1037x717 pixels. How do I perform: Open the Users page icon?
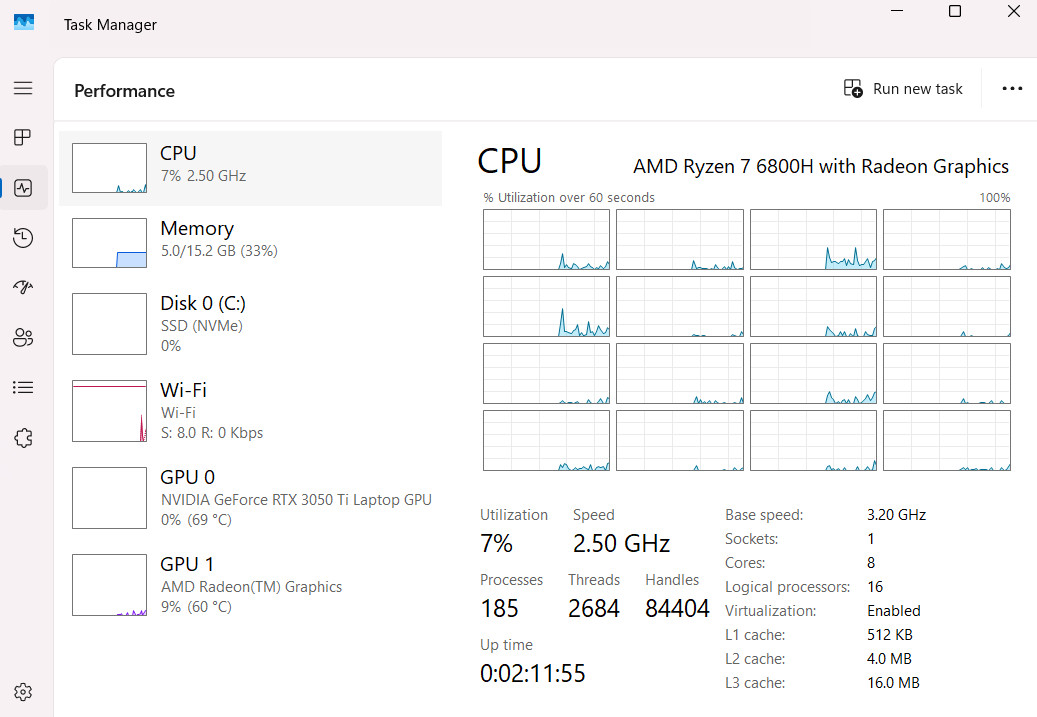click(23, 337)
